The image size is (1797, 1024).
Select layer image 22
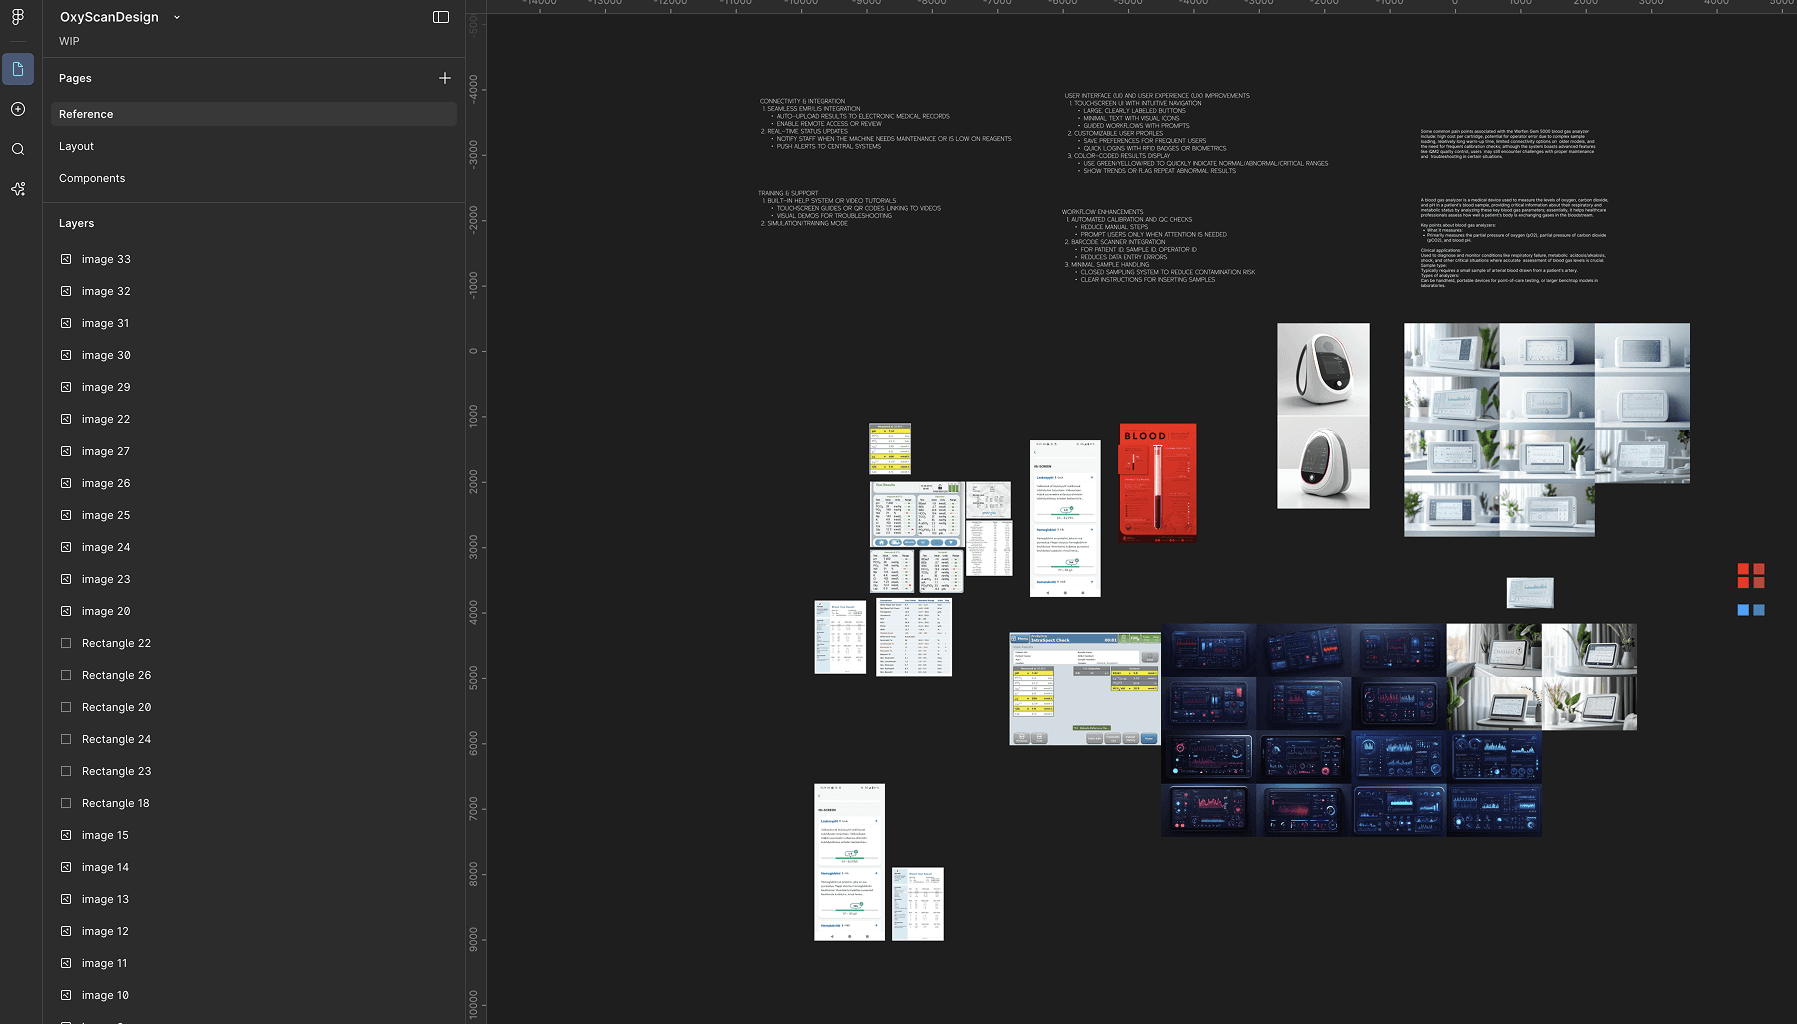click(254, 419)
